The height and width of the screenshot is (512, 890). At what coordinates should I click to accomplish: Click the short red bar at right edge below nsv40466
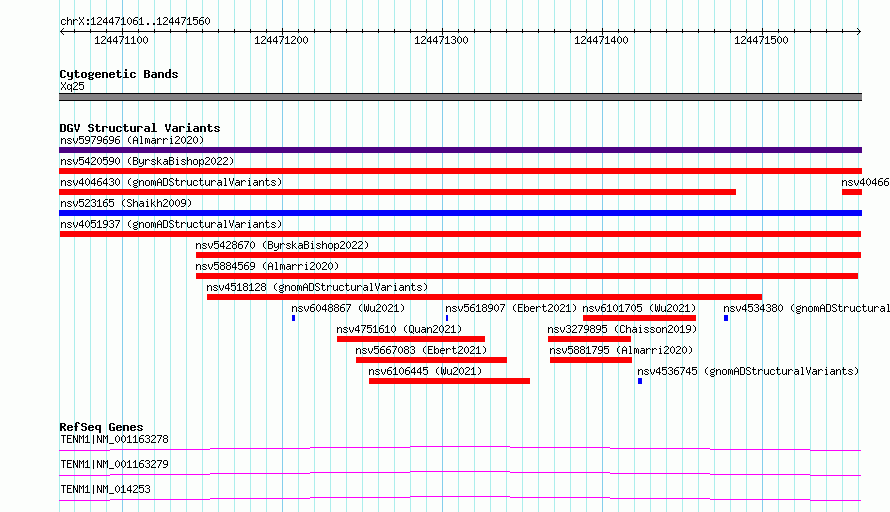coord(852,192)
